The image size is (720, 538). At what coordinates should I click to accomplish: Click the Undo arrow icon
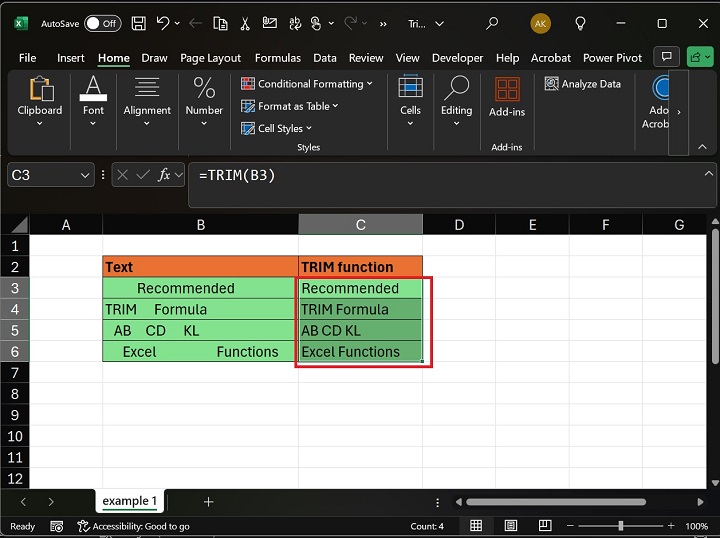tap(163, 23)
